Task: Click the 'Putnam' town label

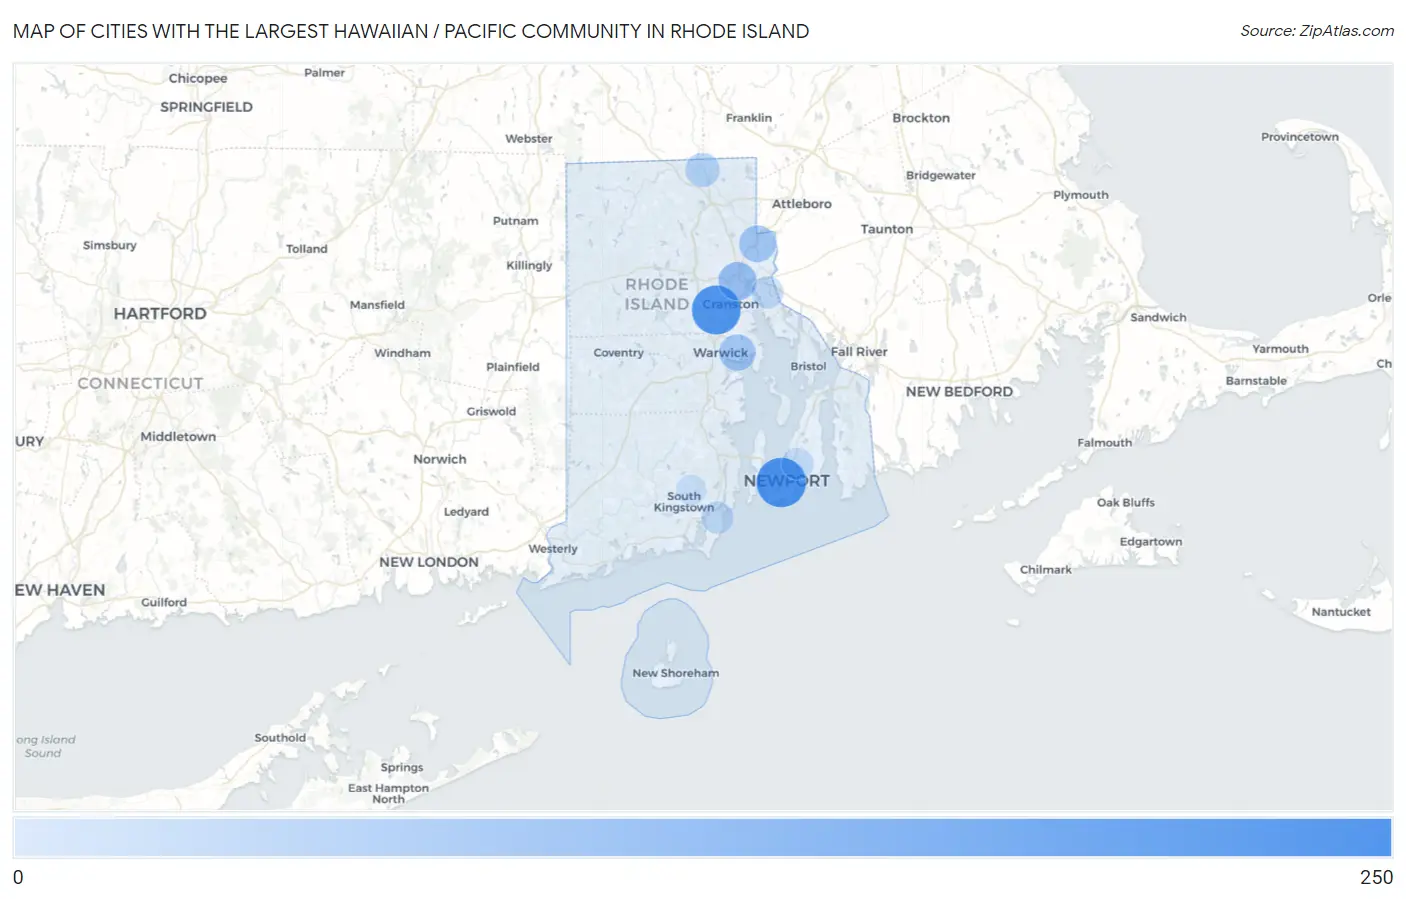Action: 515,221
